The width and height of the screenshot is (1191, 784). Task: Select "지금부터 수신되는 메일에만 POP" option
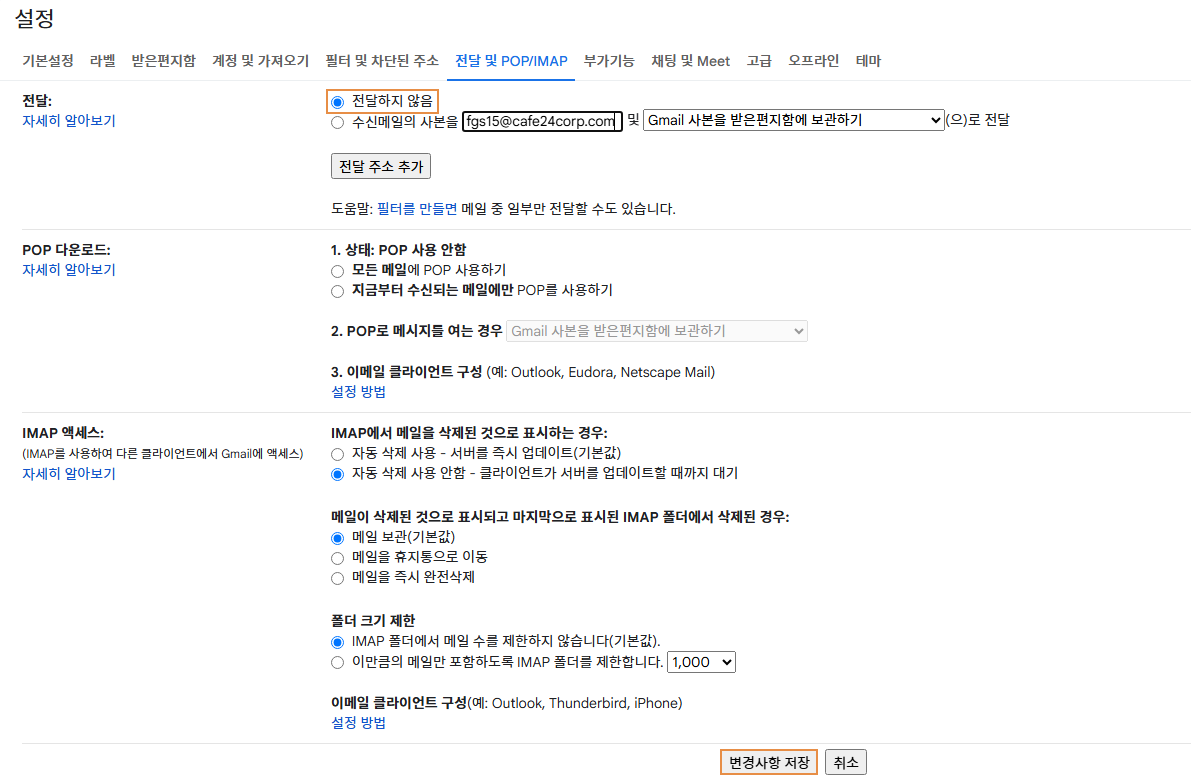click(x=337, y=291)
